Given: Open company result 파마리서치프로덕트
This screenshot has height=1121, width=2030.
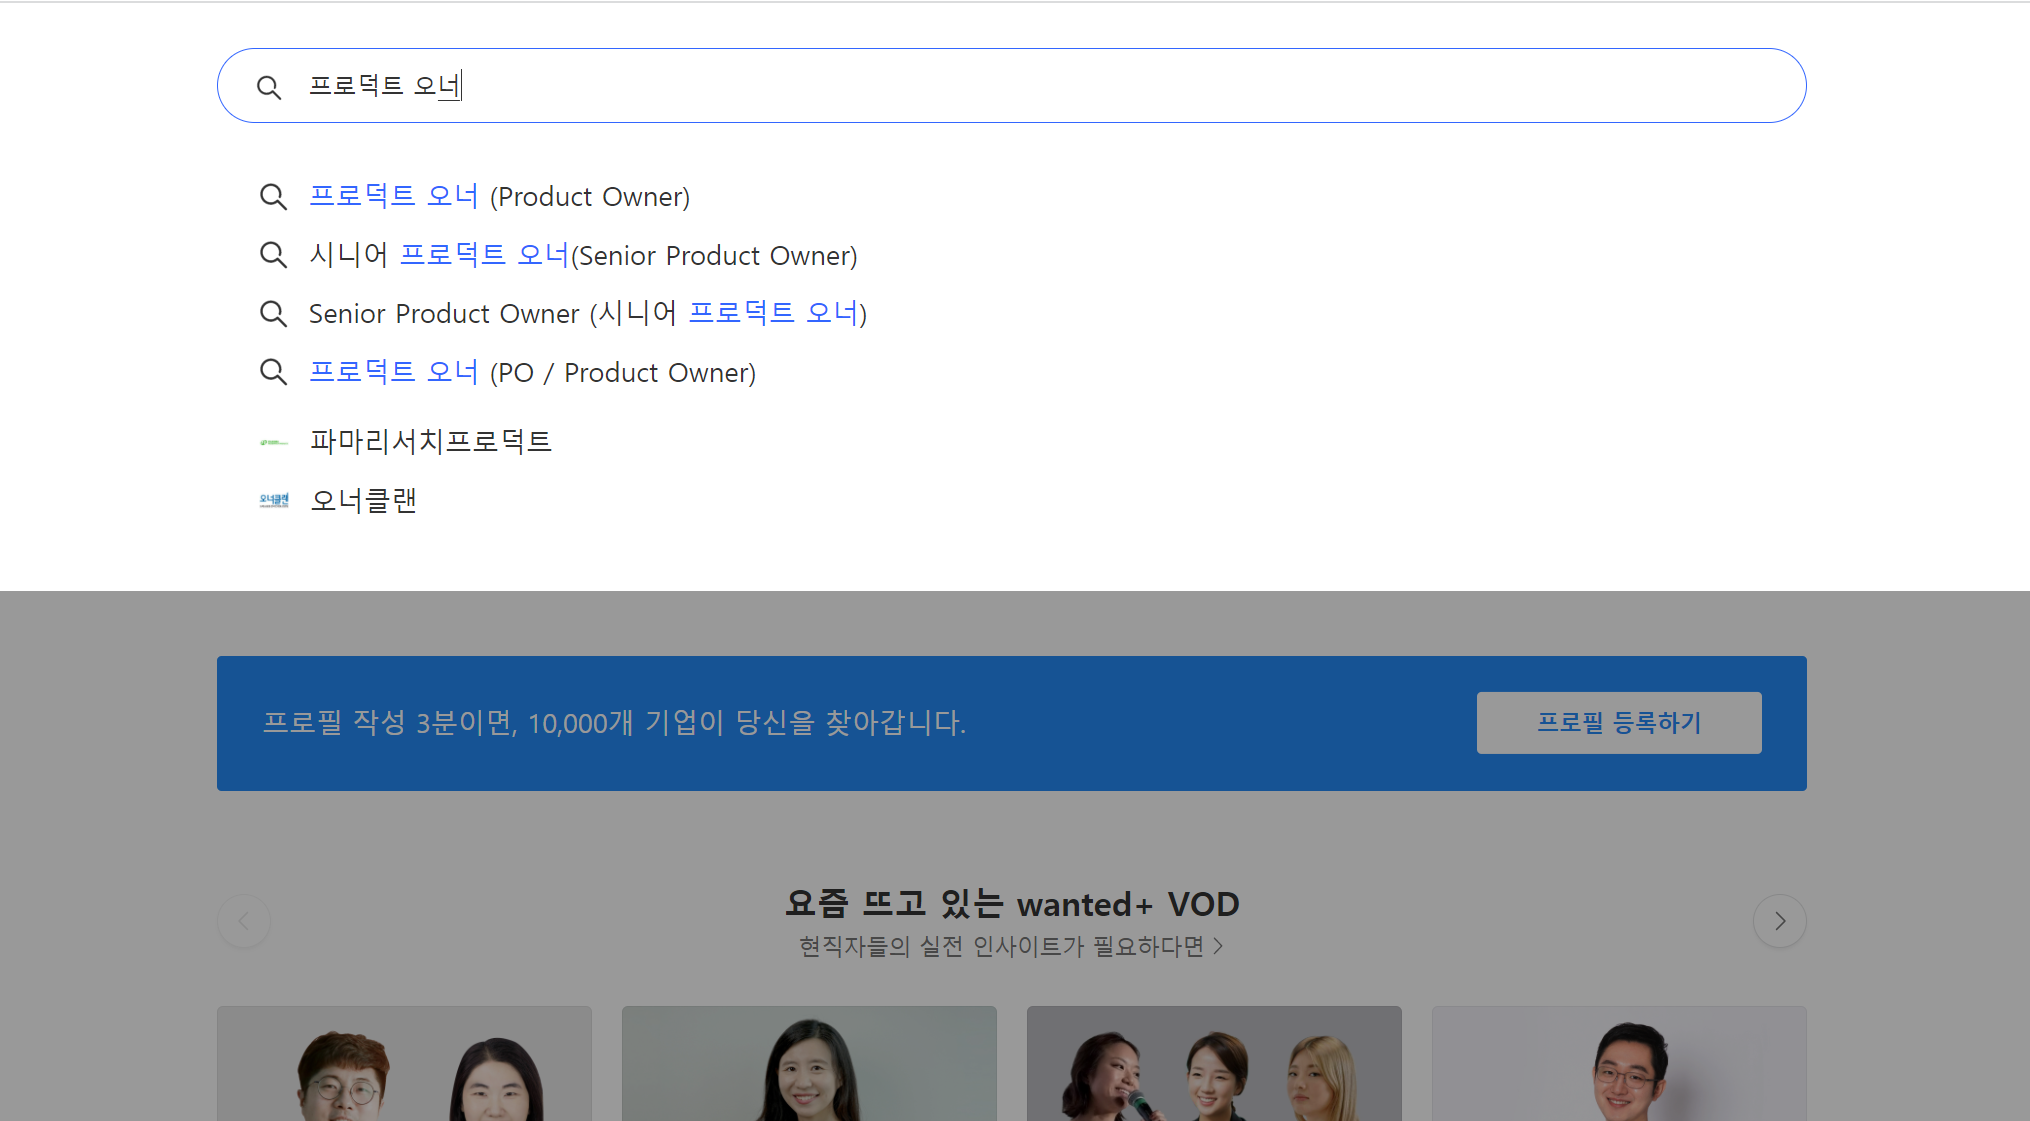Looking at the screenshot, I should [x=431, y=442].
